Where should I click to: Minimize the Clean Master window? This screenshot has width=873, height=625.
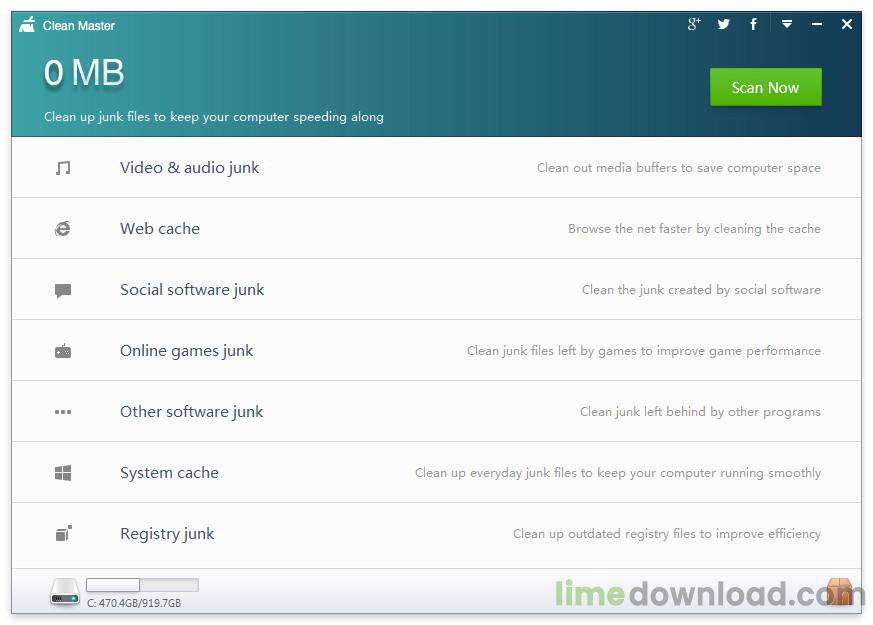pos(817,24)
